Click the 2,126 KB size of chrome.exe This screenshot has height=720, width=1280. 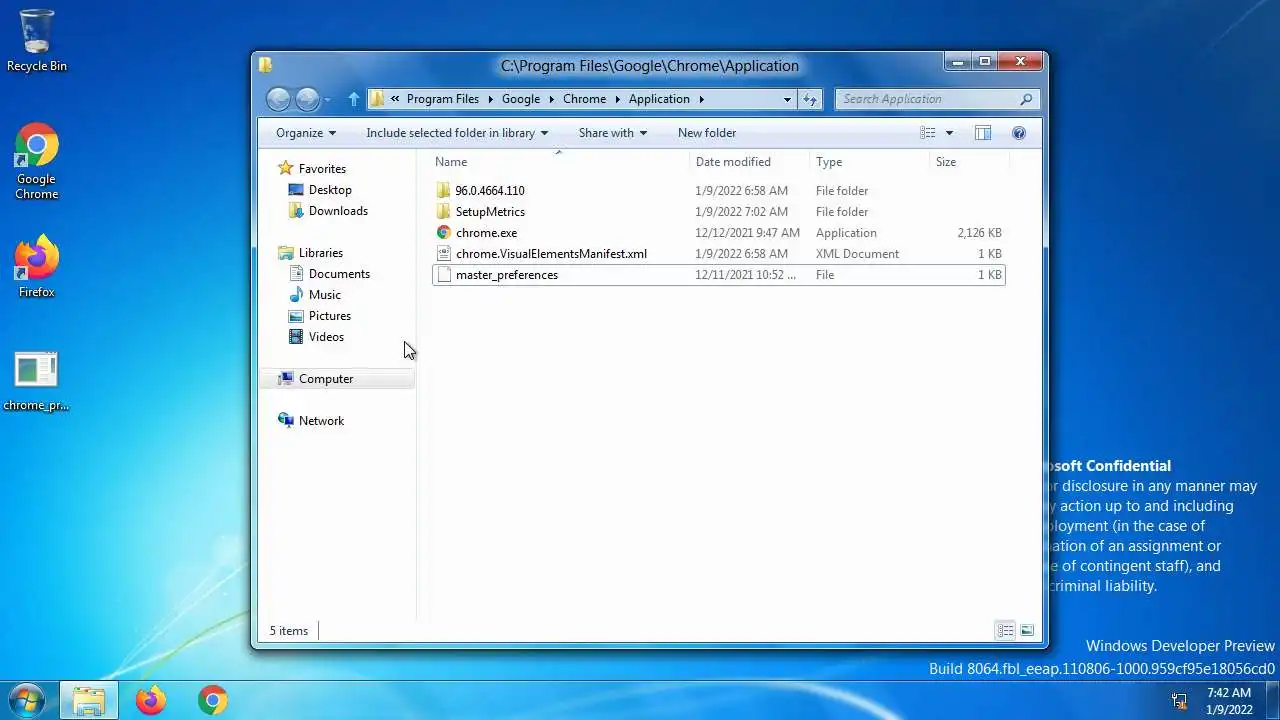tap(979, 233)
